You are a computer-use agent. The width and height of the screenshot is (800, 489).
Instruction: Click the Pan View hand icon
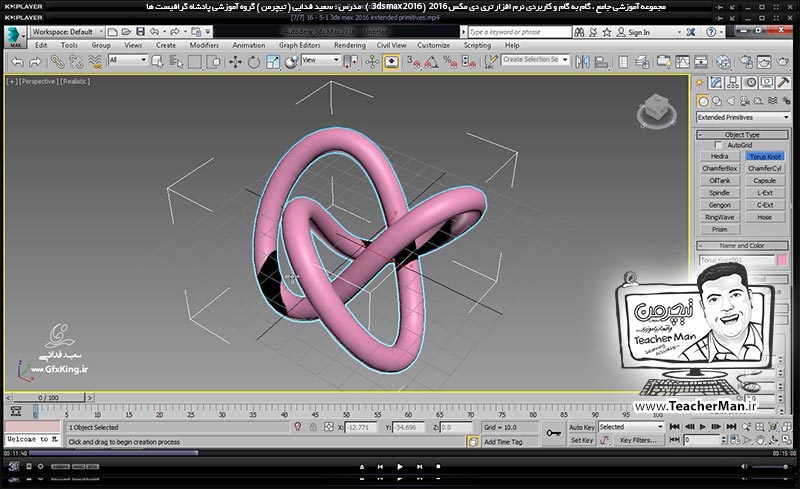tap(760, 440)
